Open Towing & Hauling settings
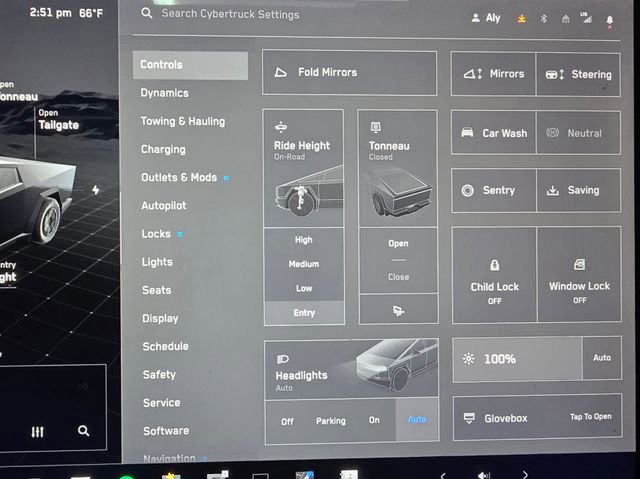The height and width of the screenshot is (479, 640). [x=183, y=121]
